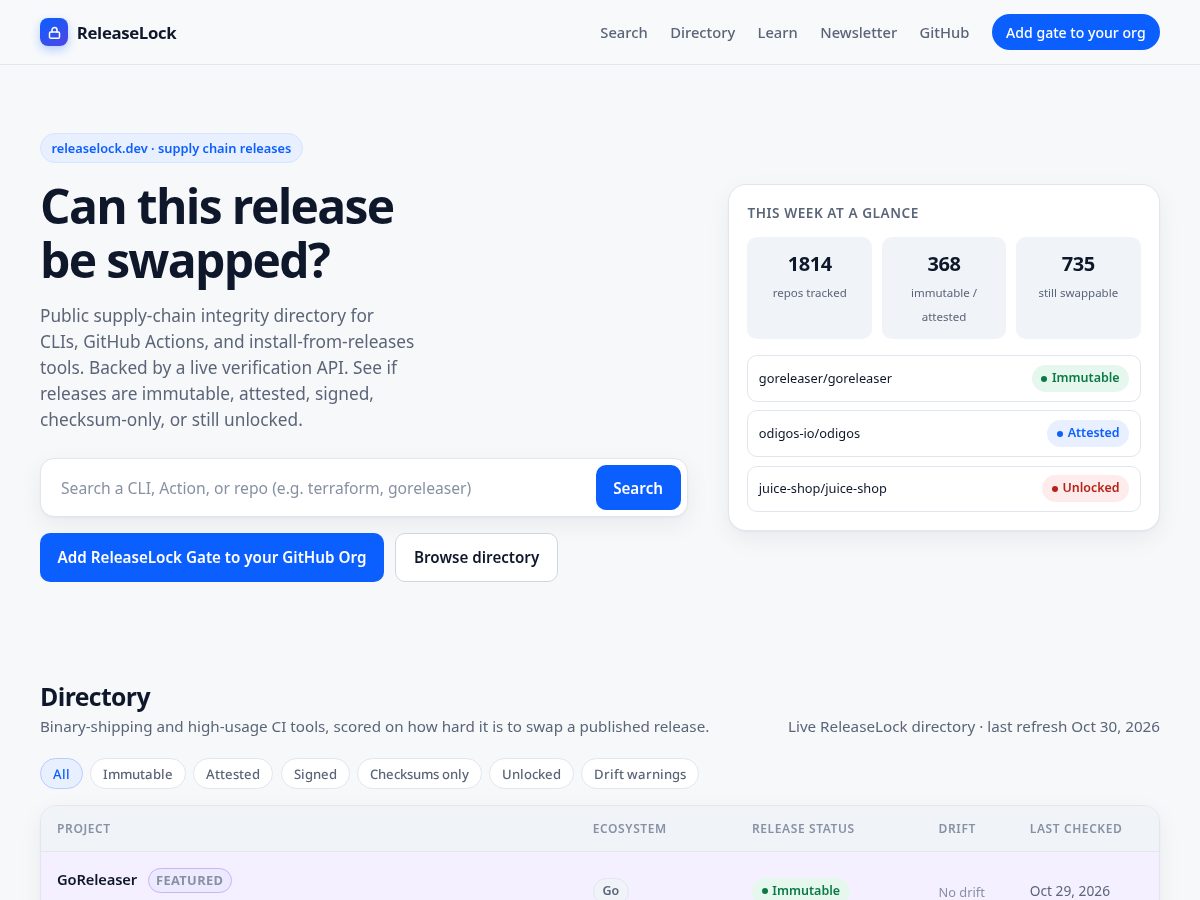Open the Newsletter nav link

click(x=858, y=33)
